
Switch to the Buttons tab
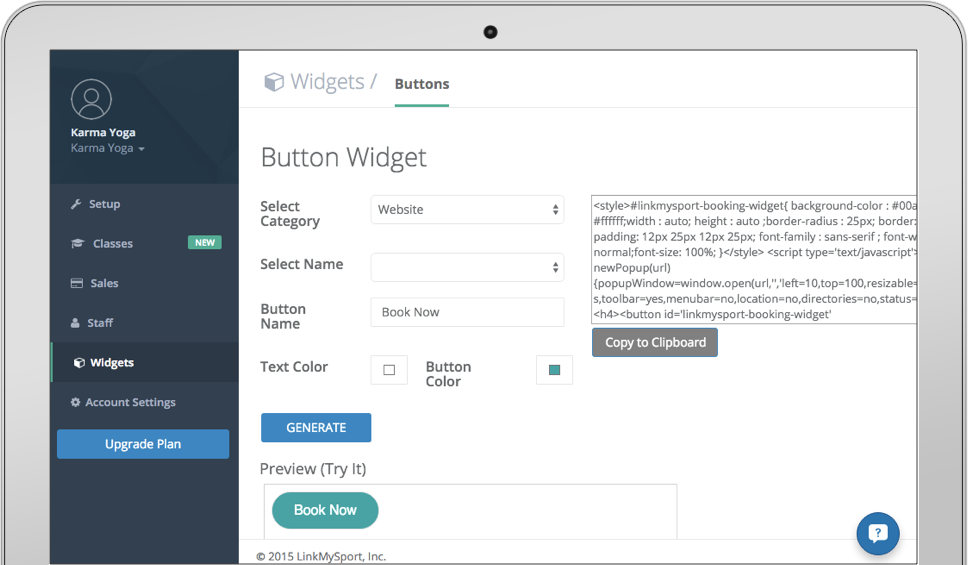[x=422, y=84]
